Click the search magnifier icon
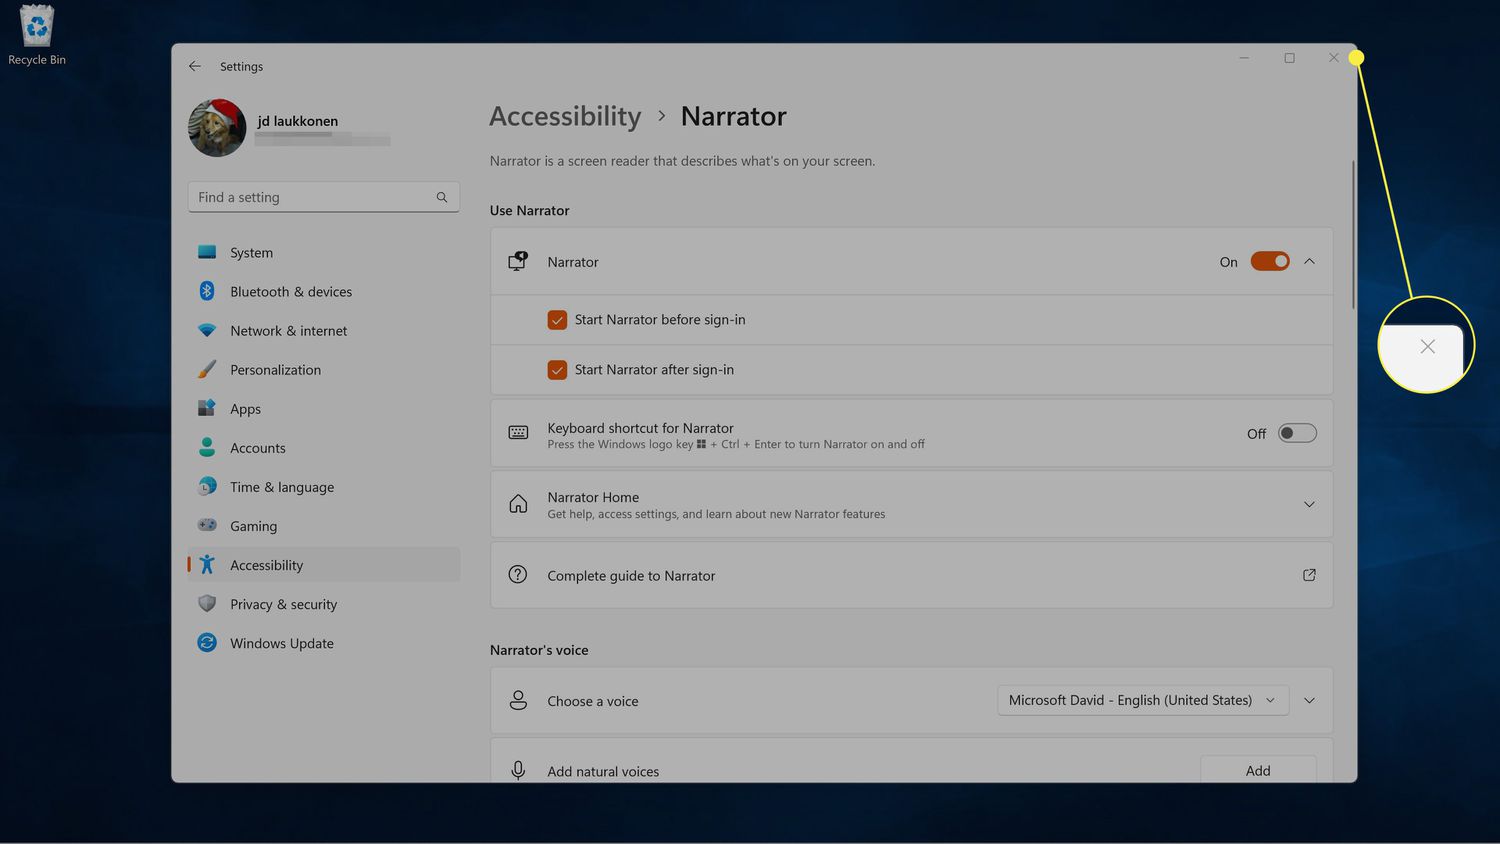The width and height of the screenshot is (1500, 844). [442, 197]
